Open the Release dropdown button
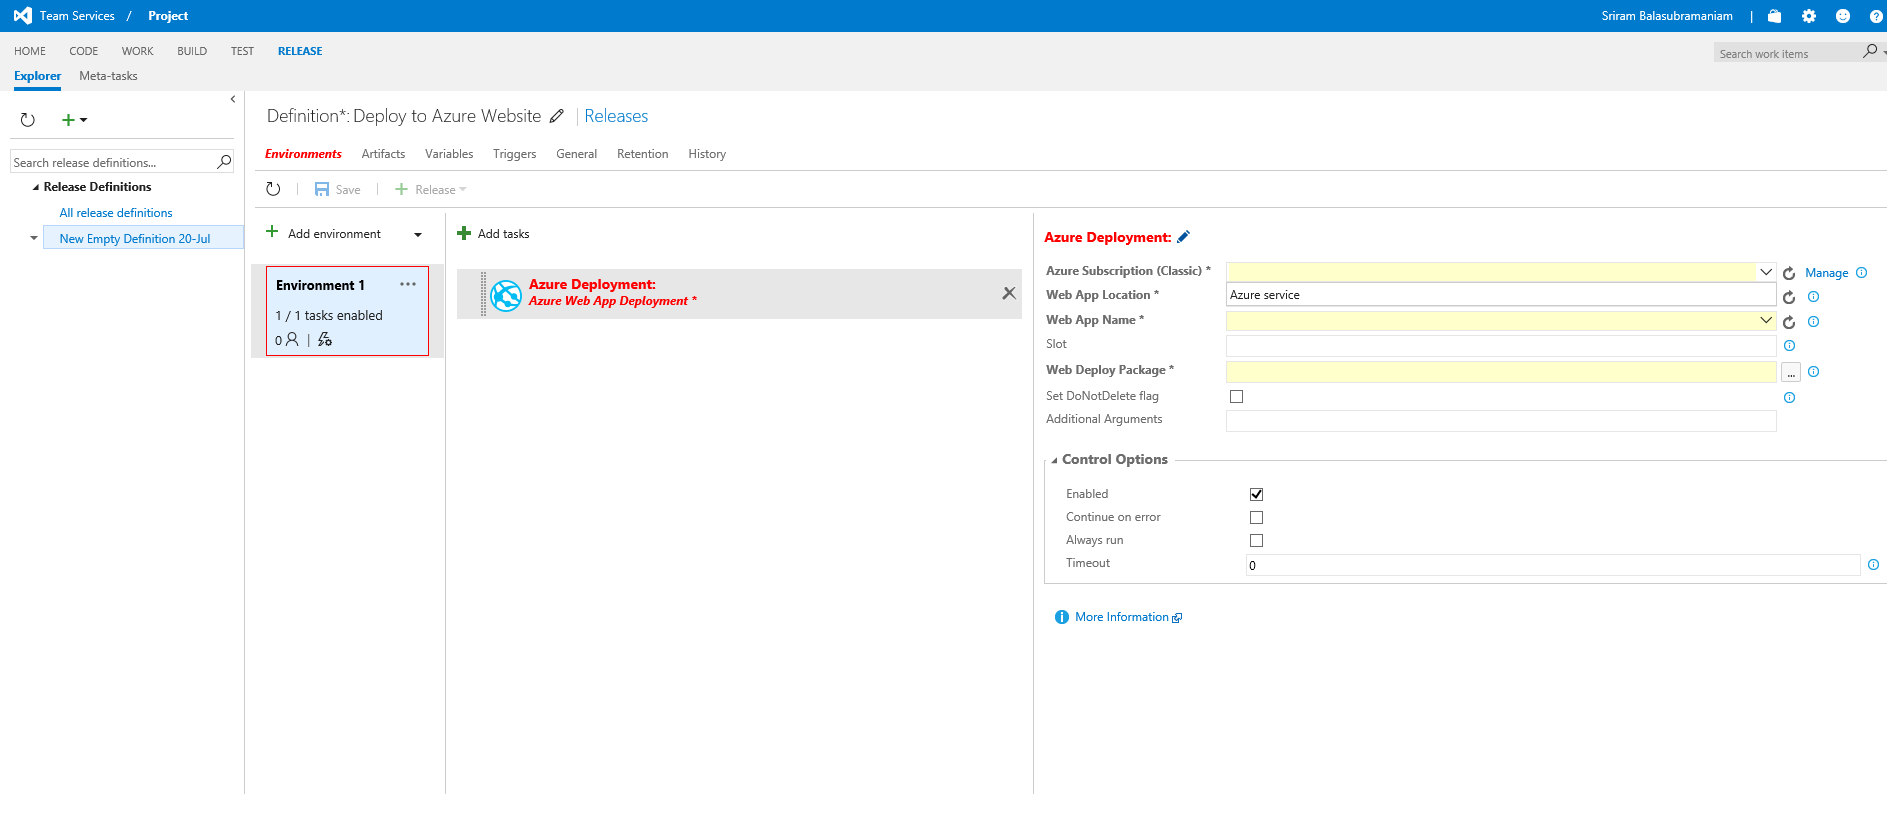Screen dimensions: 1887x821 coord(431,189)
